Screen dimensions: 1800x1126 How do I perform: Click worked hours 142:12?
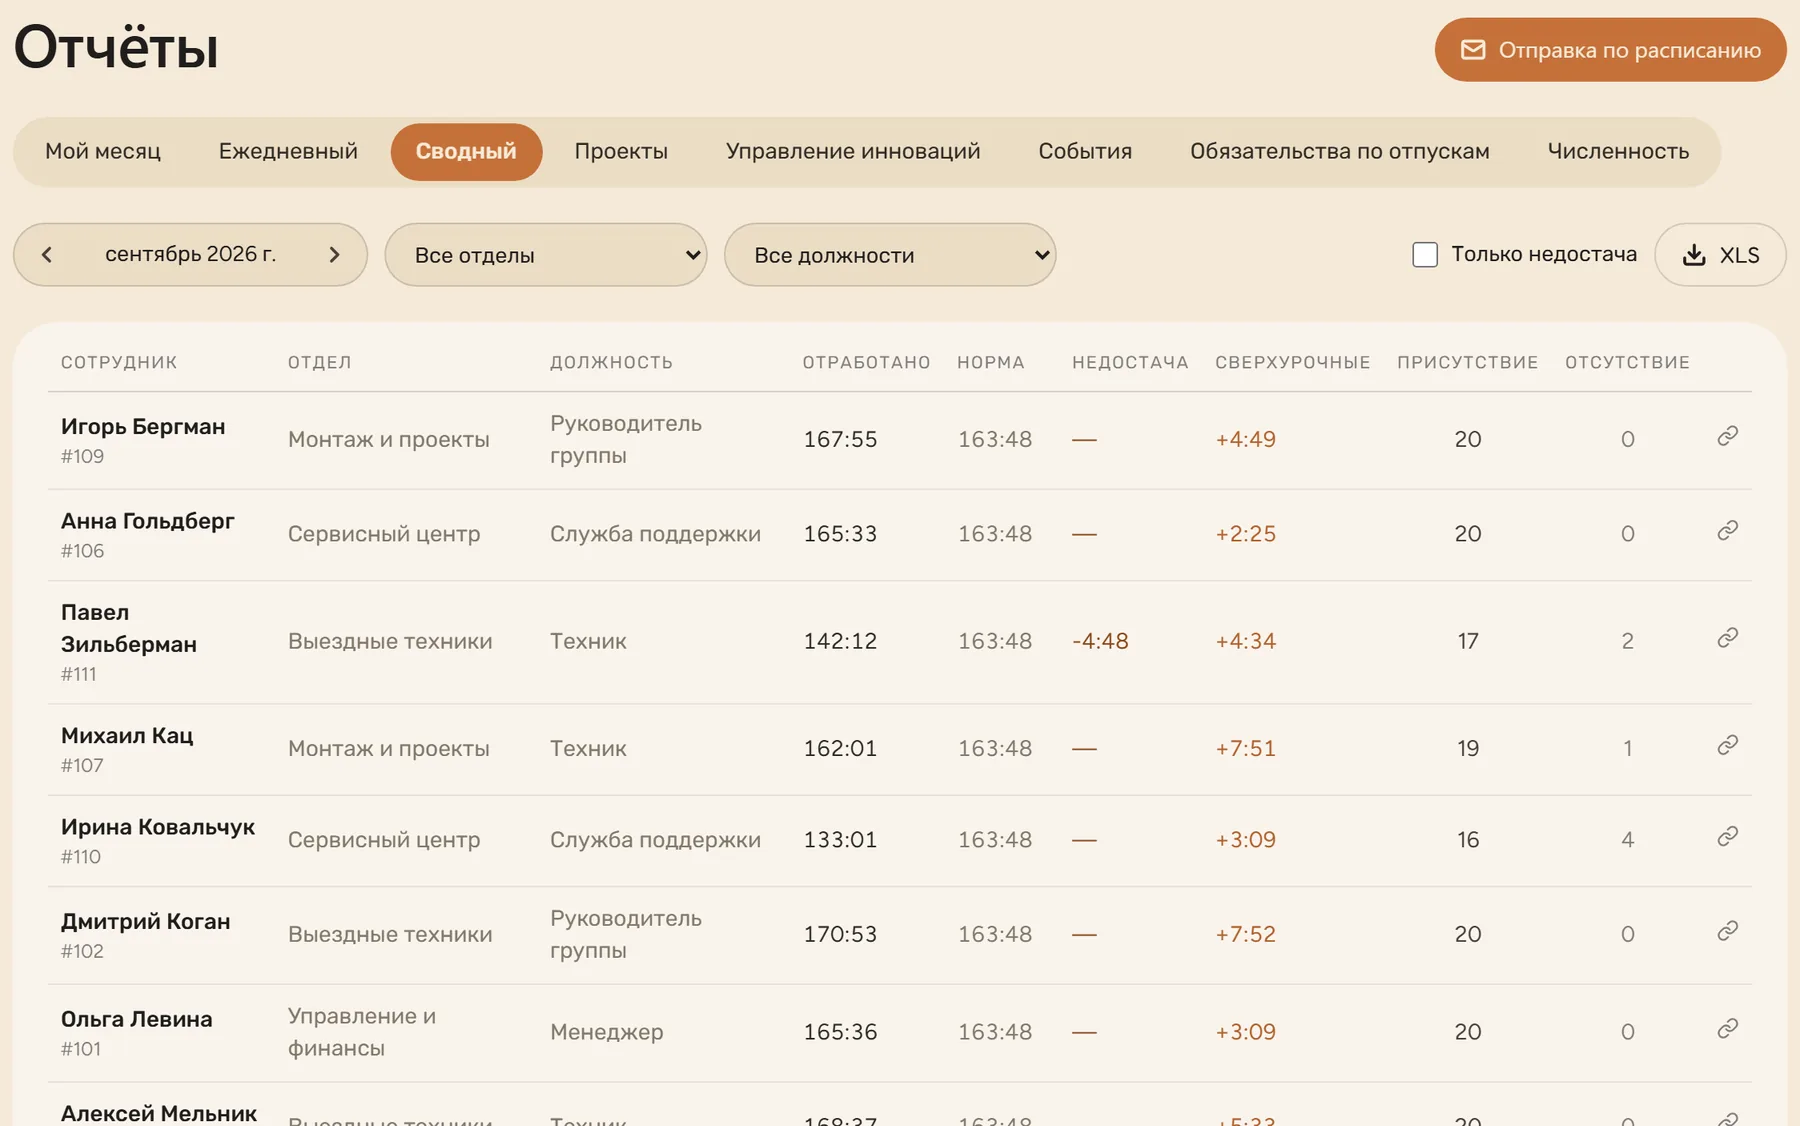tap(840, 641)
